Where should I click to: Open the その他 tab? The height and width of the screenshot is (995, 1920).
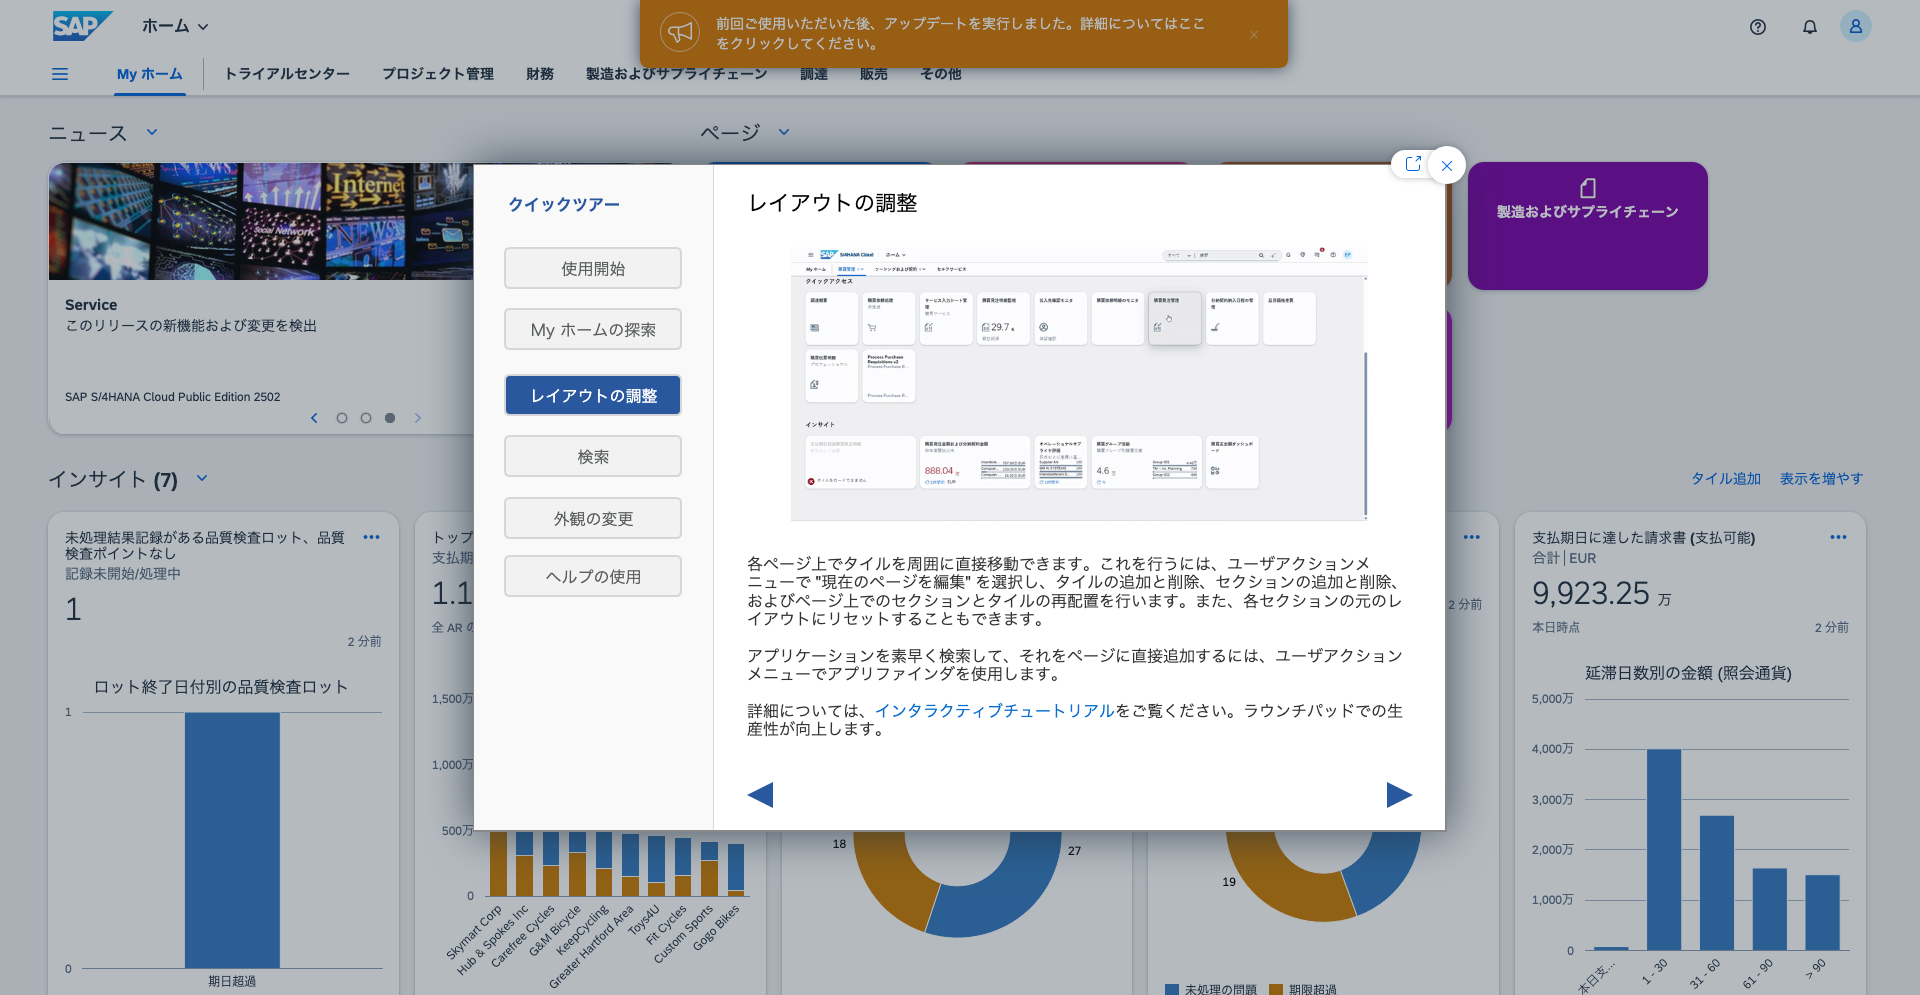point(941,74)
